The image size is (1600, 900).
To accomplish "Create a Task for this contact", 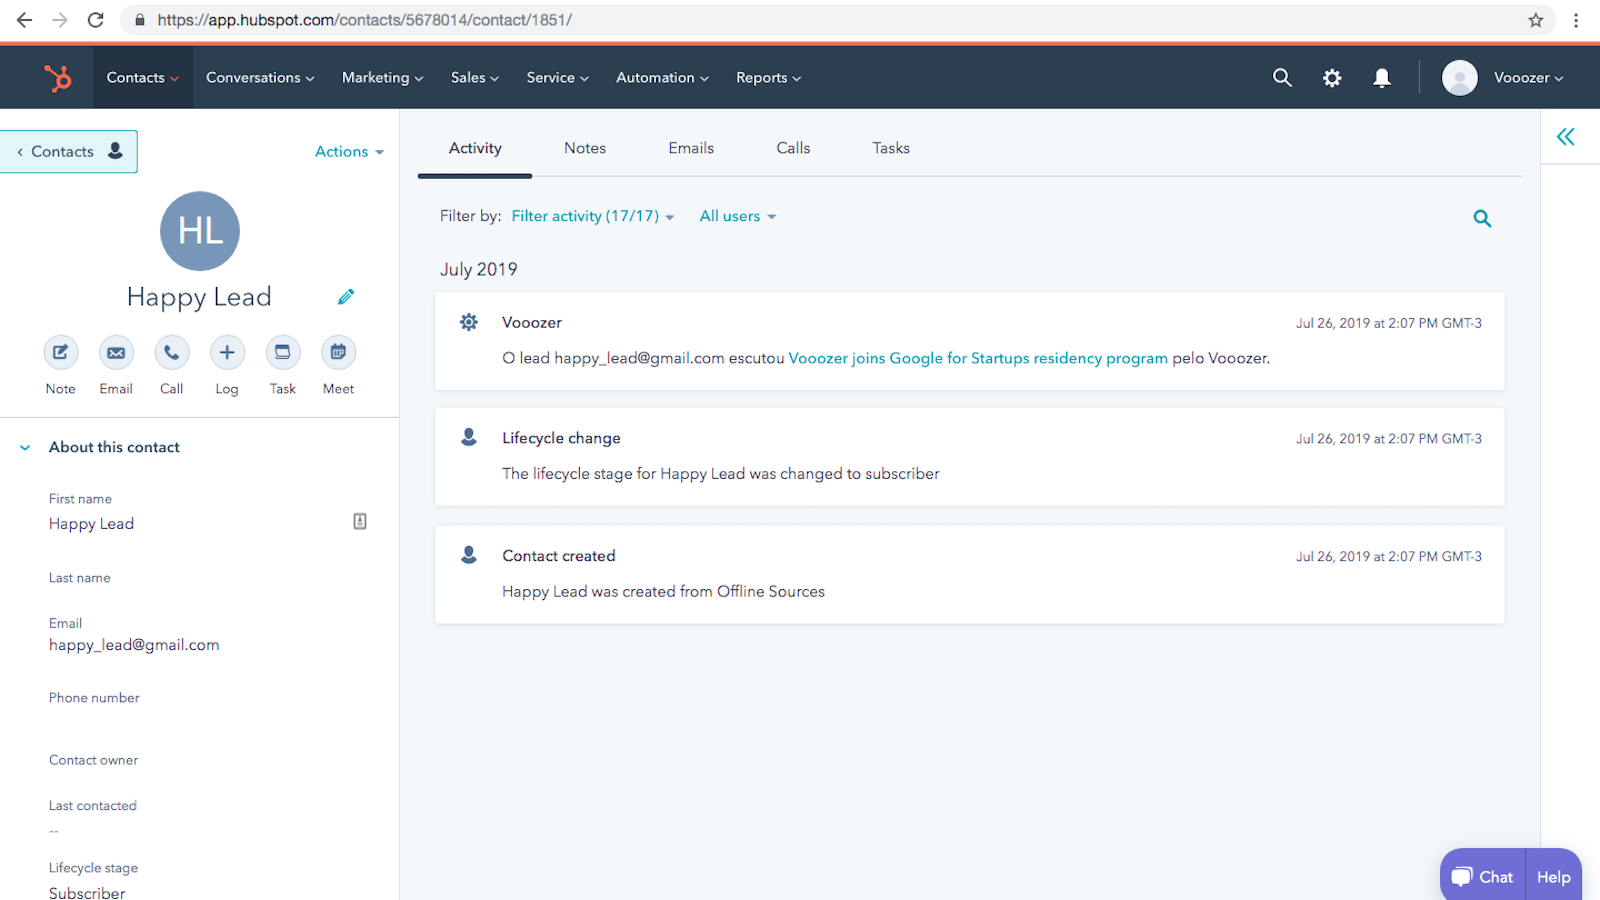I will click(283, 352).
